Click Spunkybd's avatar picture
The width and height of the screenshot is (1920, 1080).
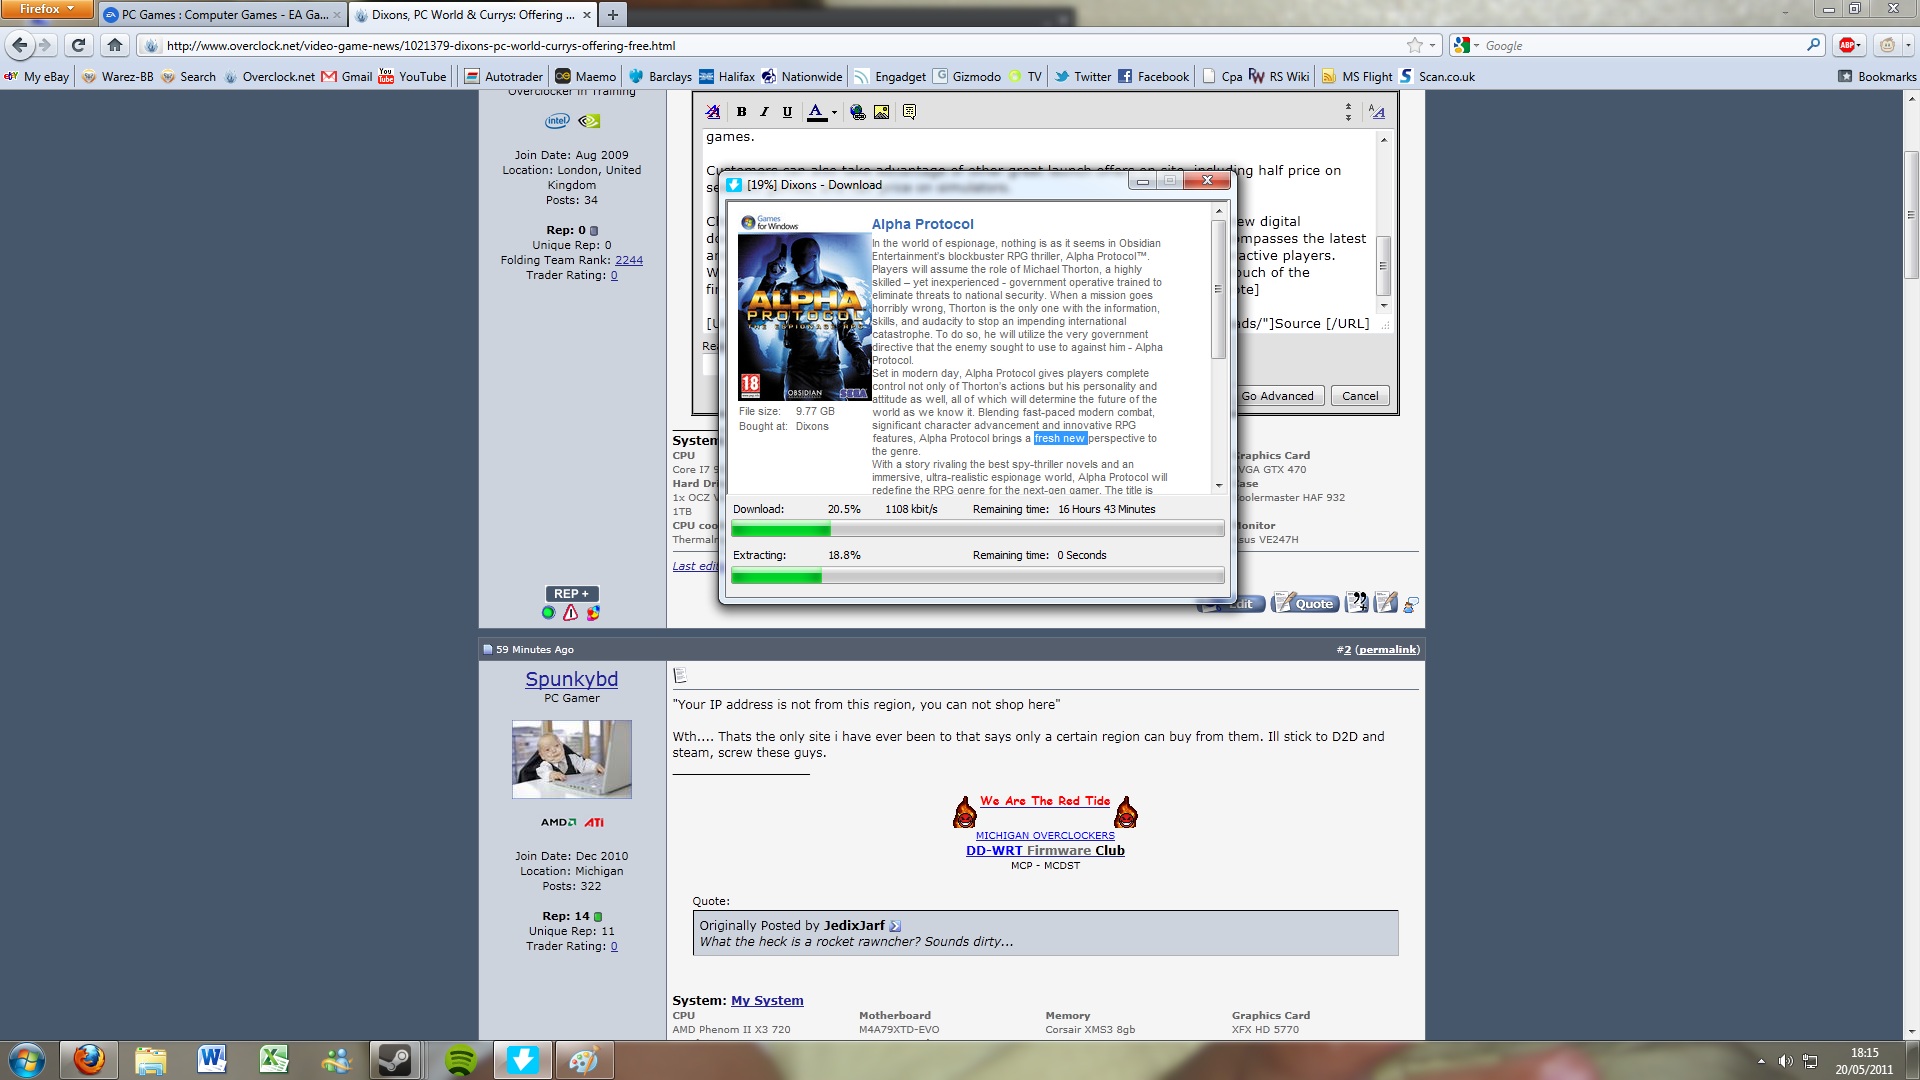click(x=572, y=759)
